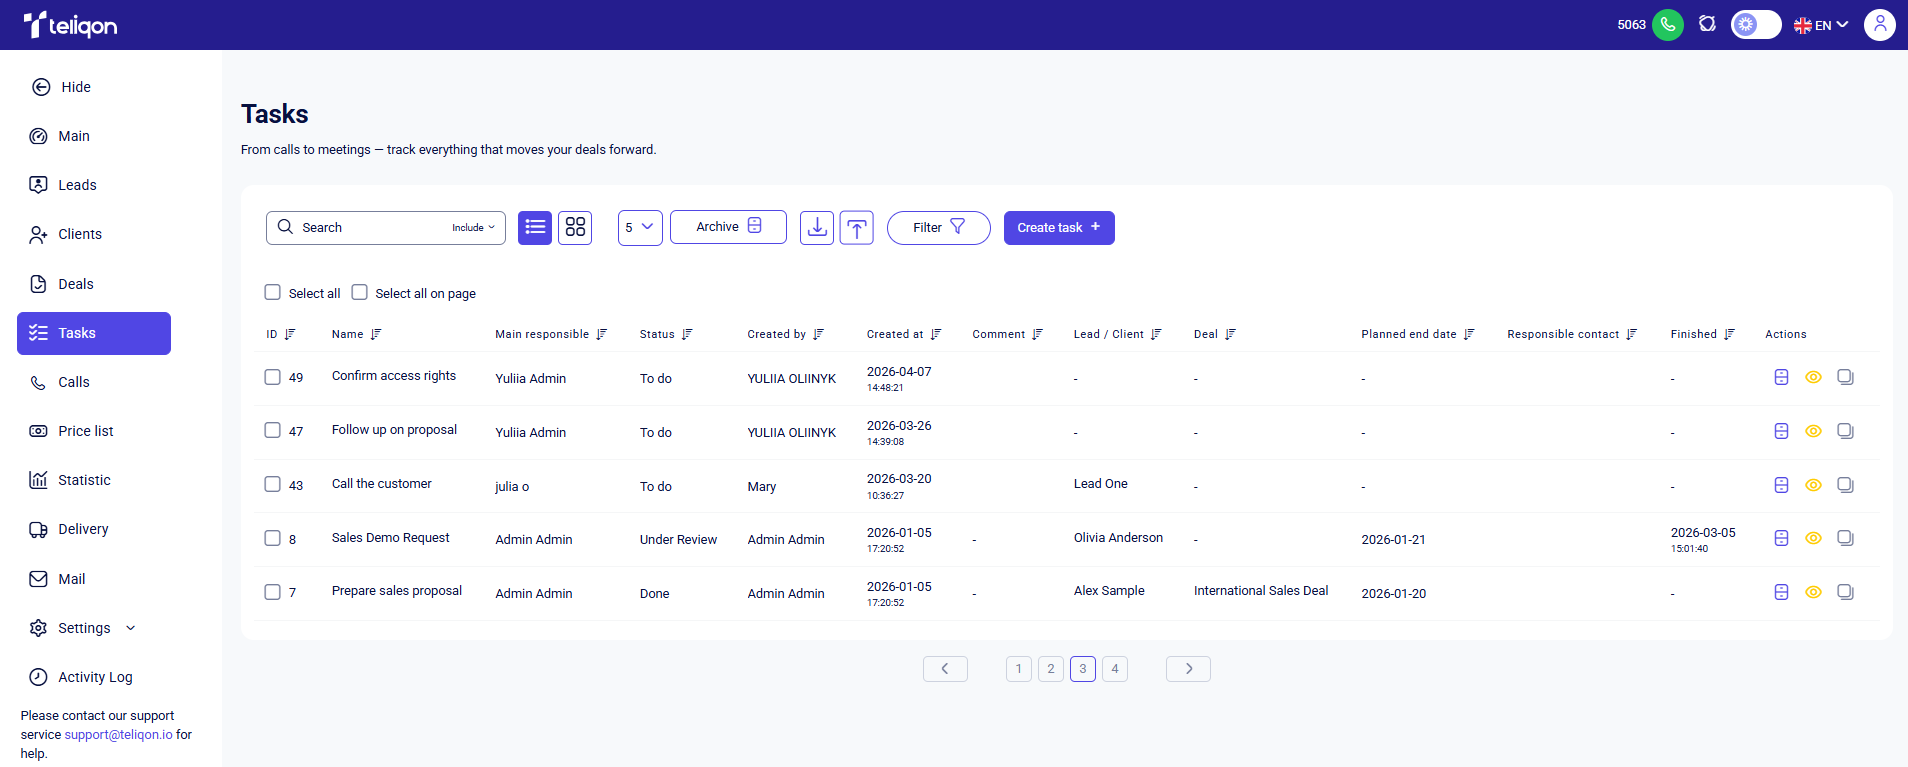Sort by ID column
This screenshot has width=1908, height=767.
290,334
